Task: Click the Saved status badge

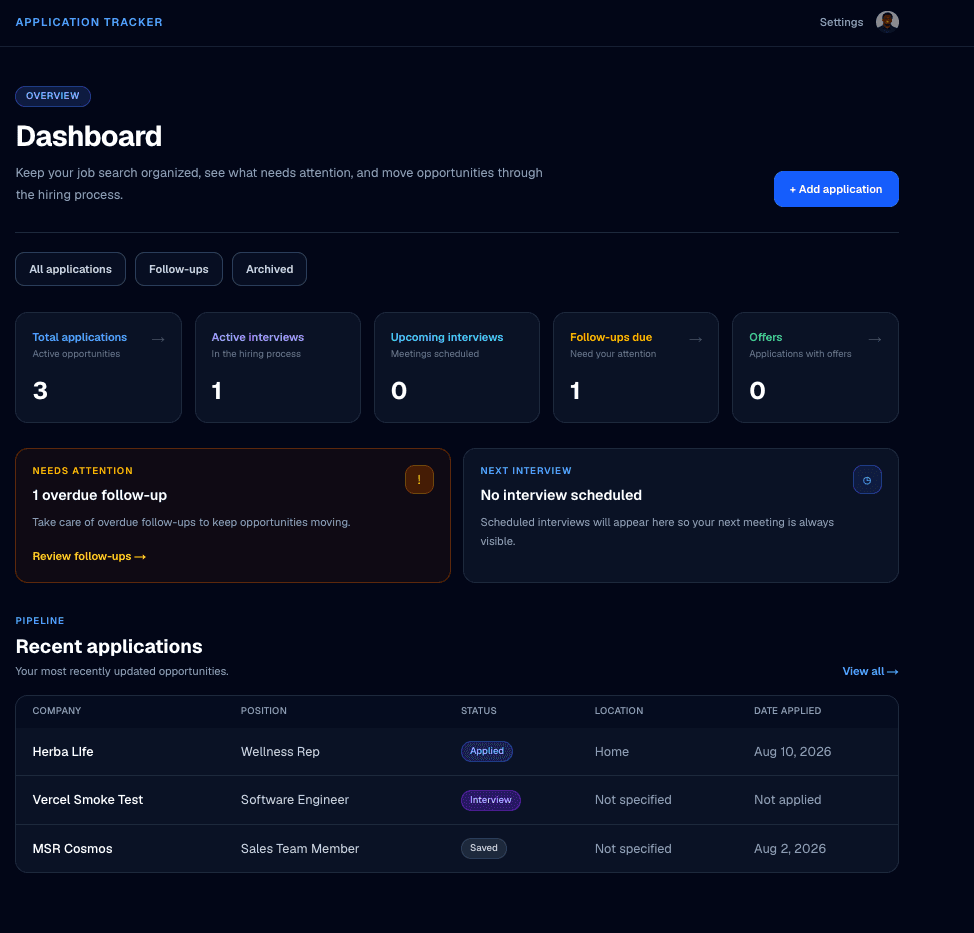Action: (483, 848)
